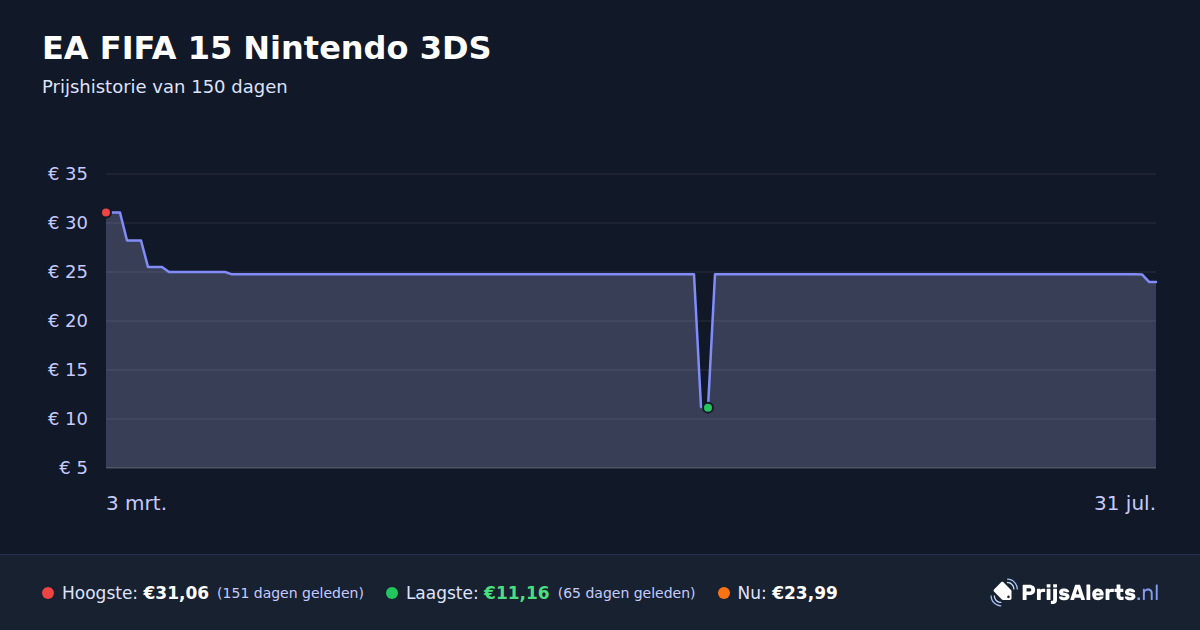The image size is (1200, 630).
Task: Click the orange dot beside Nu
Action: (x=724, y=593)
